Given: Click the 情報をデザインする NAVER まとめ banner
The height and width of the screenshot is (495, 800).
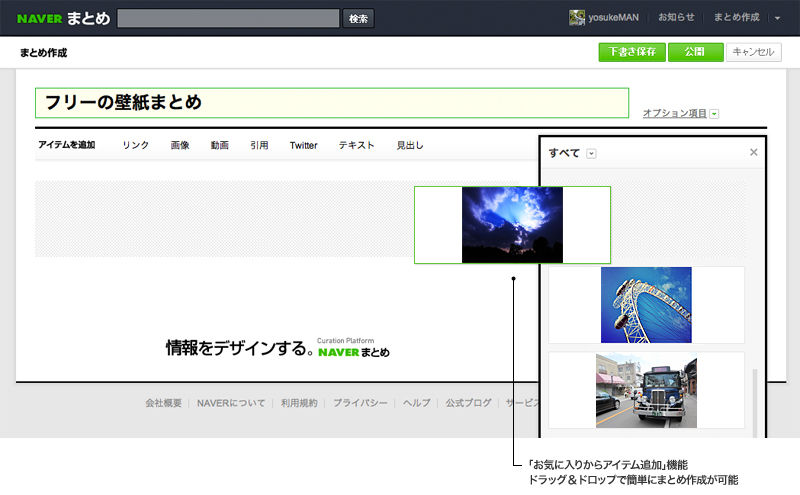Looking at the screenshot, I should (x=278, y=348).
